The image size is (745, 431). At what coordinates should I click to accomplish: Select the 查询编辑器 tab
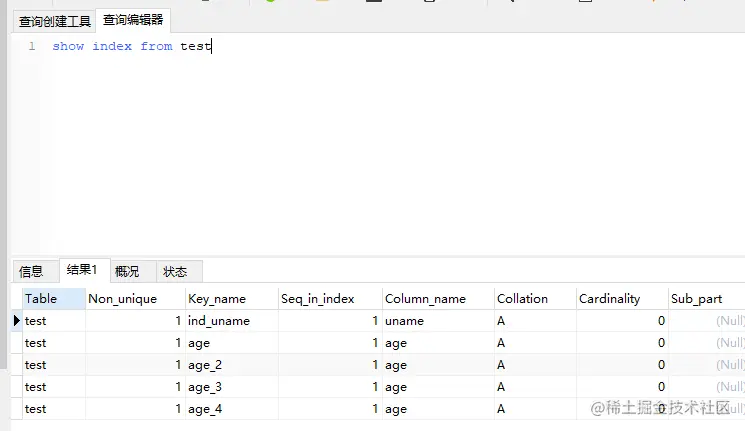133,20
